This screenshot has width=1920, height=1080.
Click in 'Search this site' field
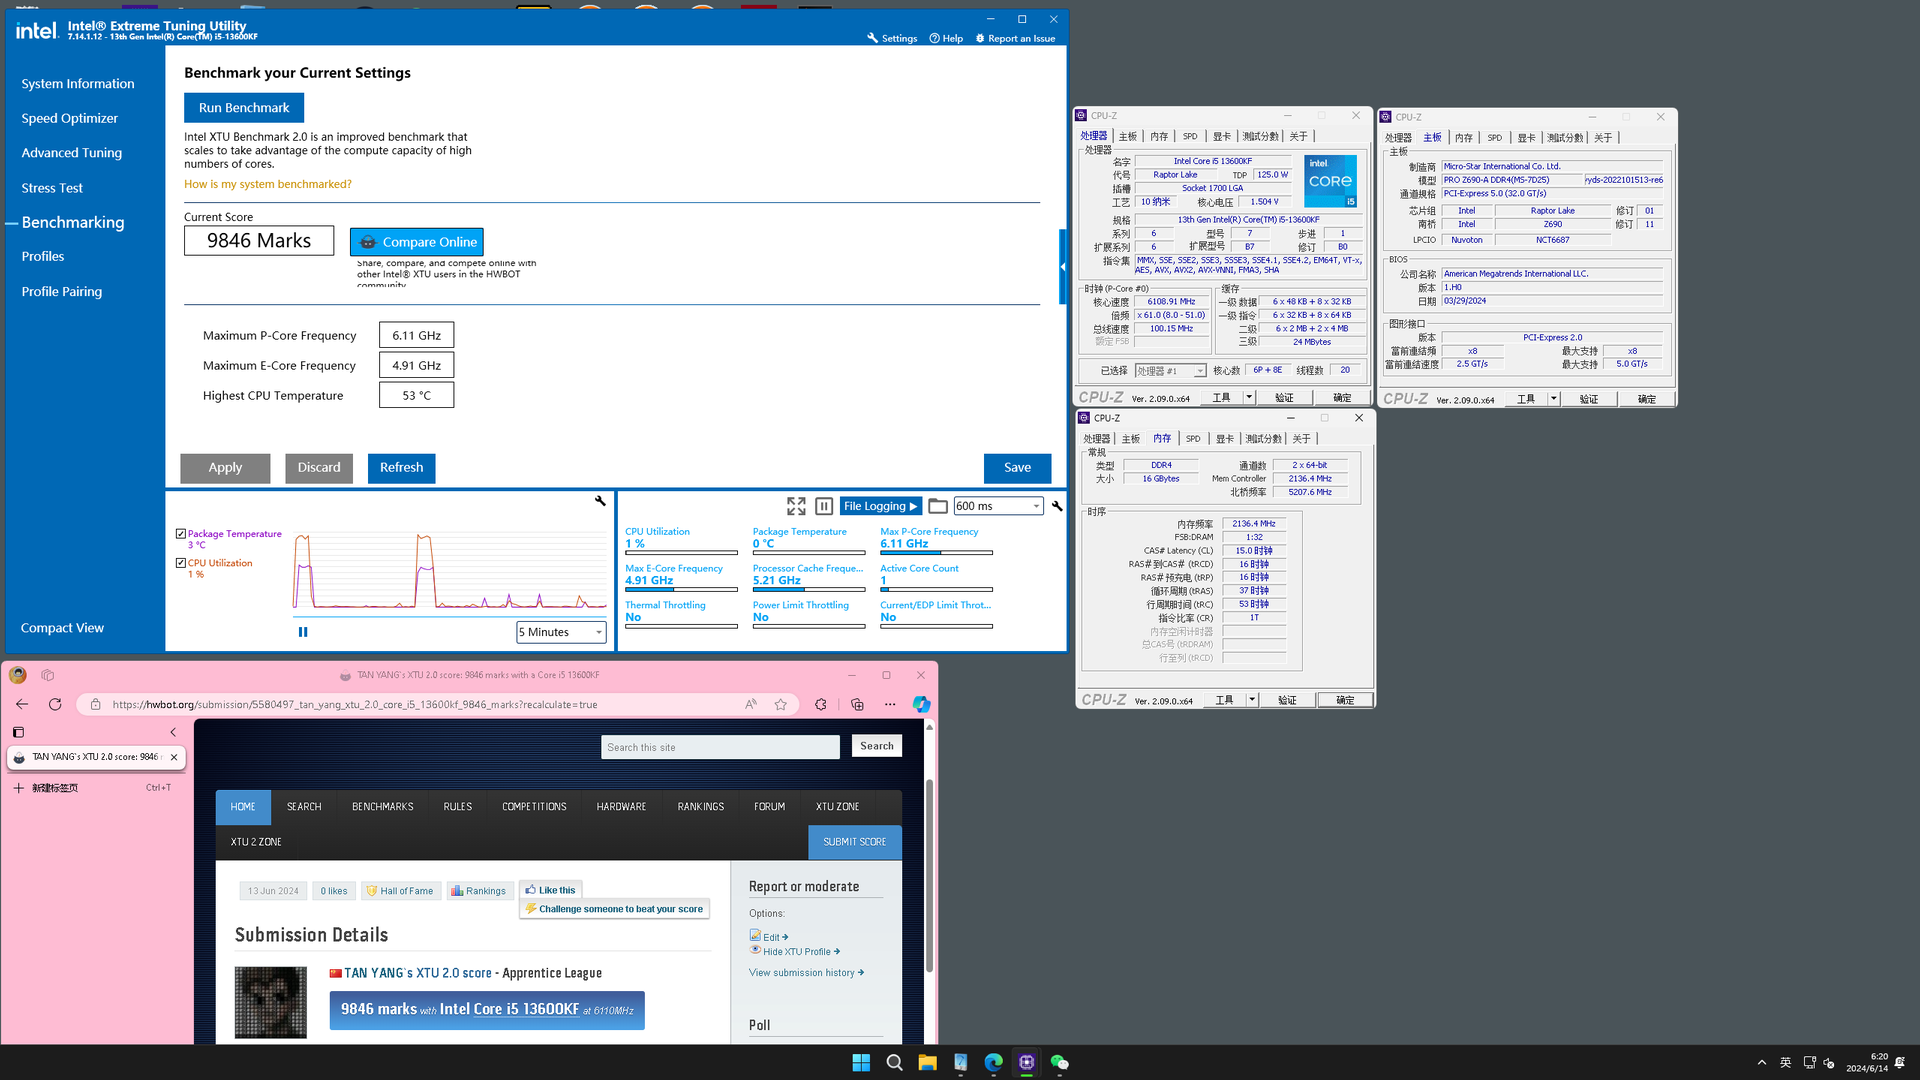tap(720, 747)
